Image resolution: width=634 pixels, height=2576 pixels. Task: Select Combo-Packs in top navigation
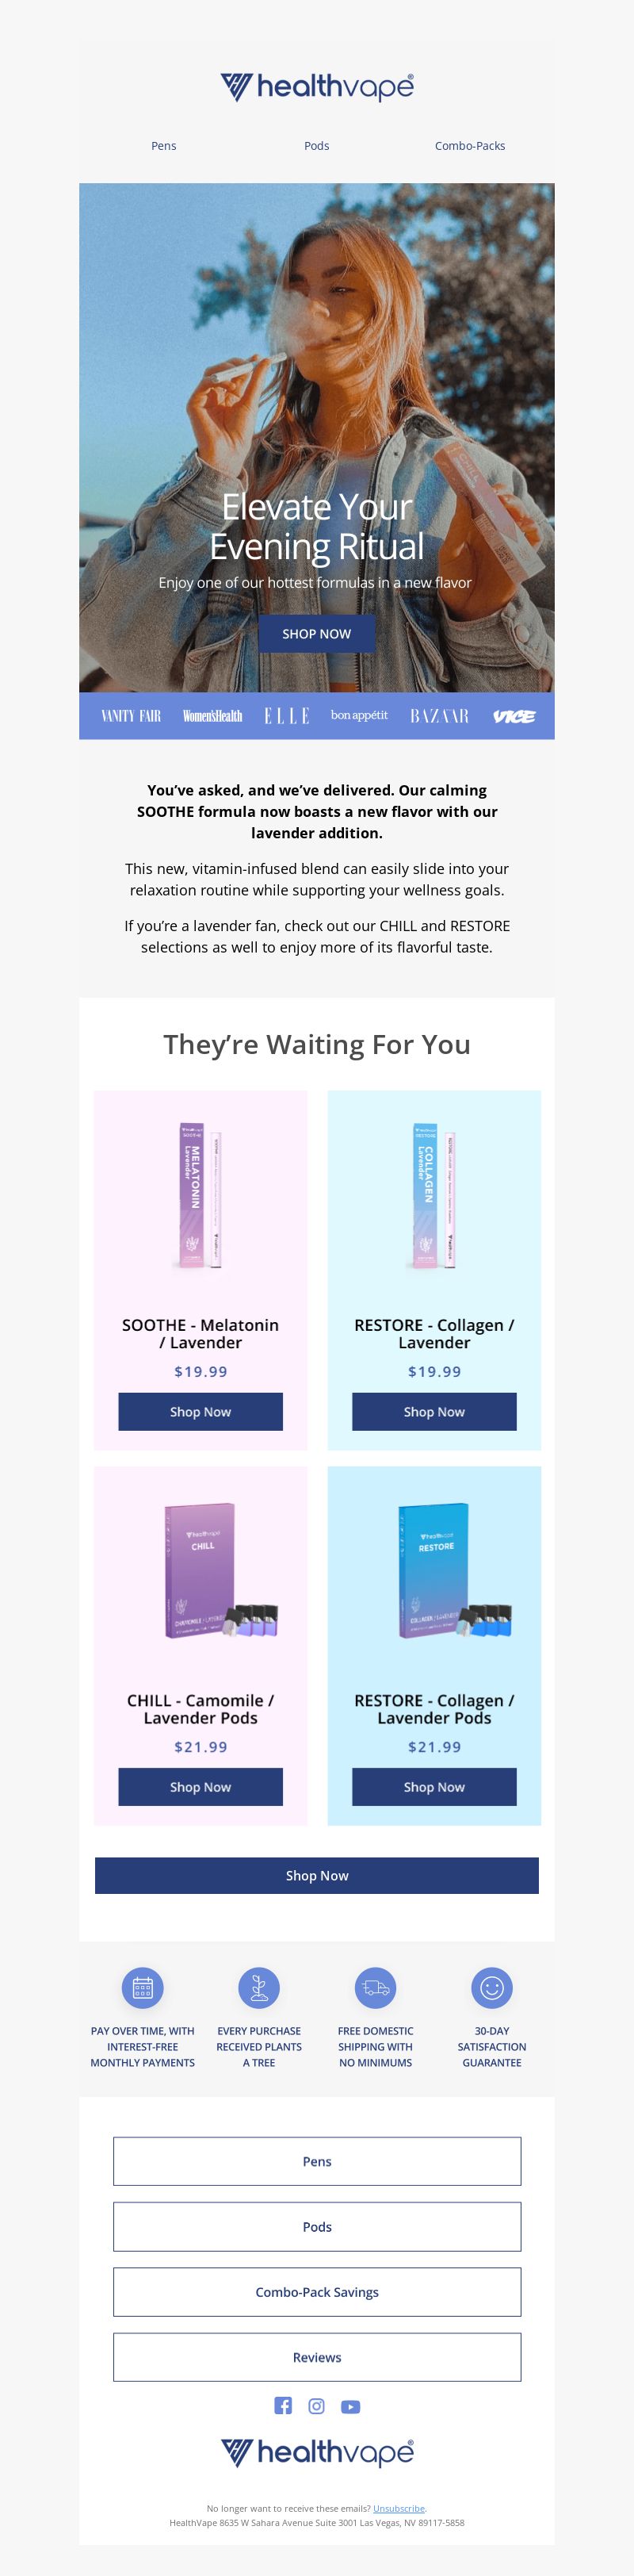(x=470, y=146)
